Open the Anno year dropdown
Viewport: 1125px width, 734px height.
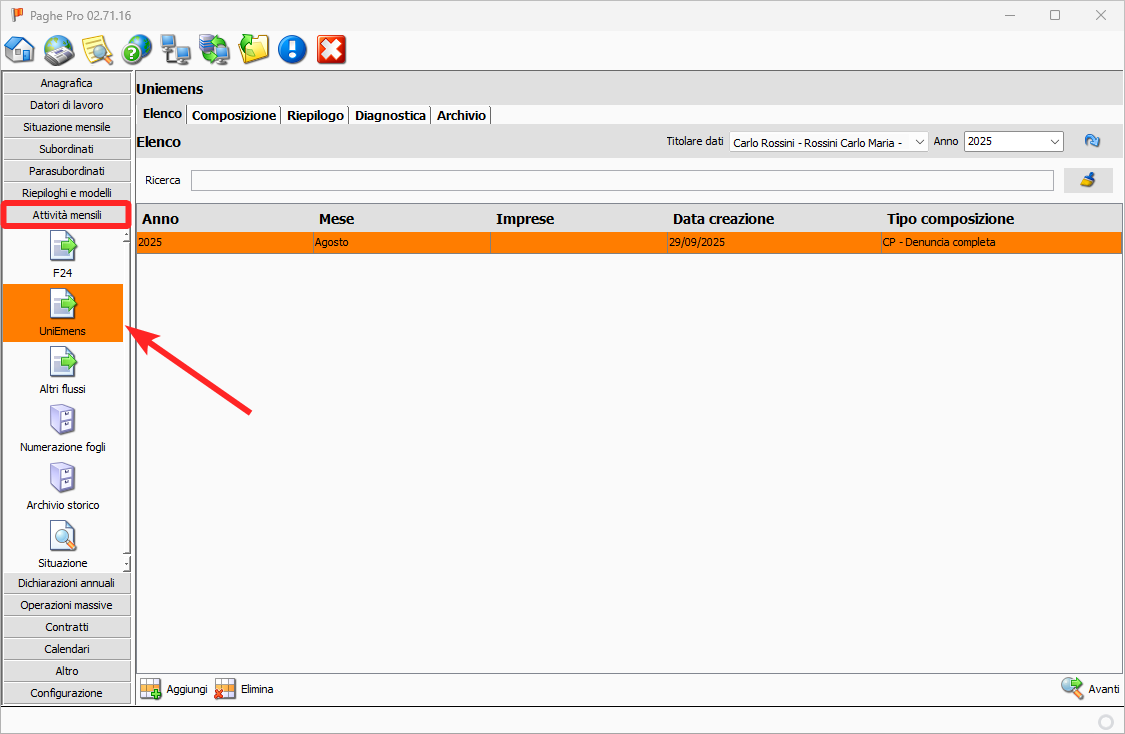tap(1055, 142)
